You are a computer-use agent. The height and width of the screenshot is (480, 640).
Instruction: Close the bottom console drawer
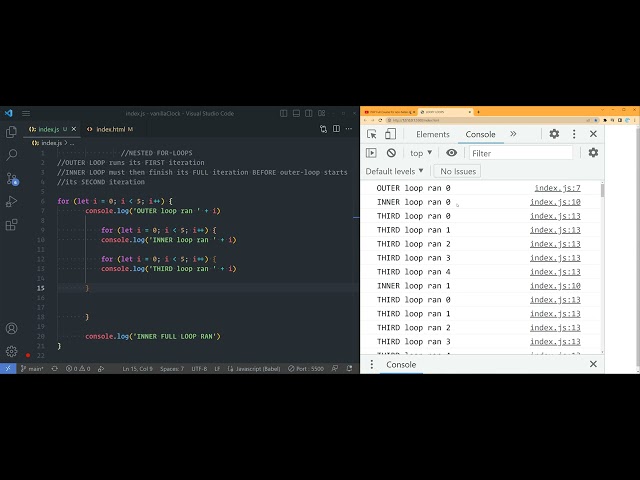click(593, 364)
